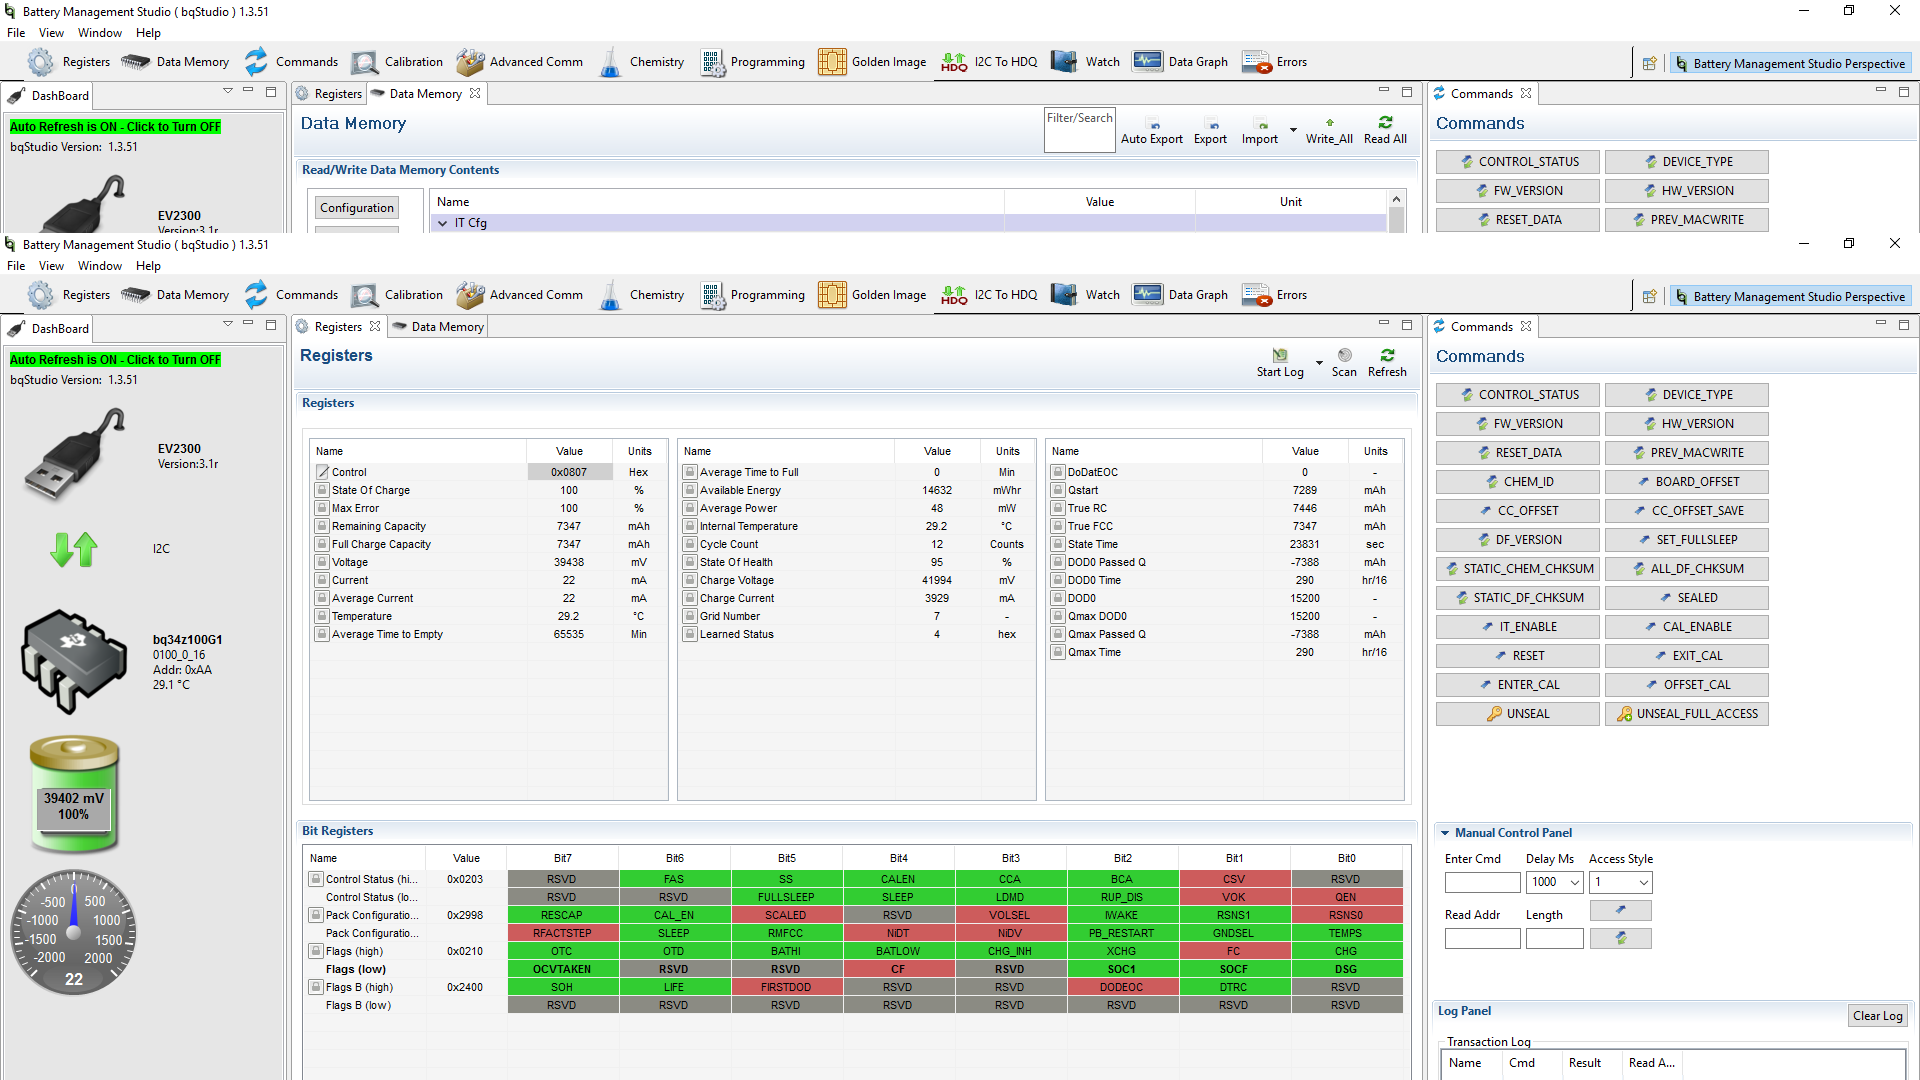
Task: Toggle Voltage register checkbox
Action: 322,562
